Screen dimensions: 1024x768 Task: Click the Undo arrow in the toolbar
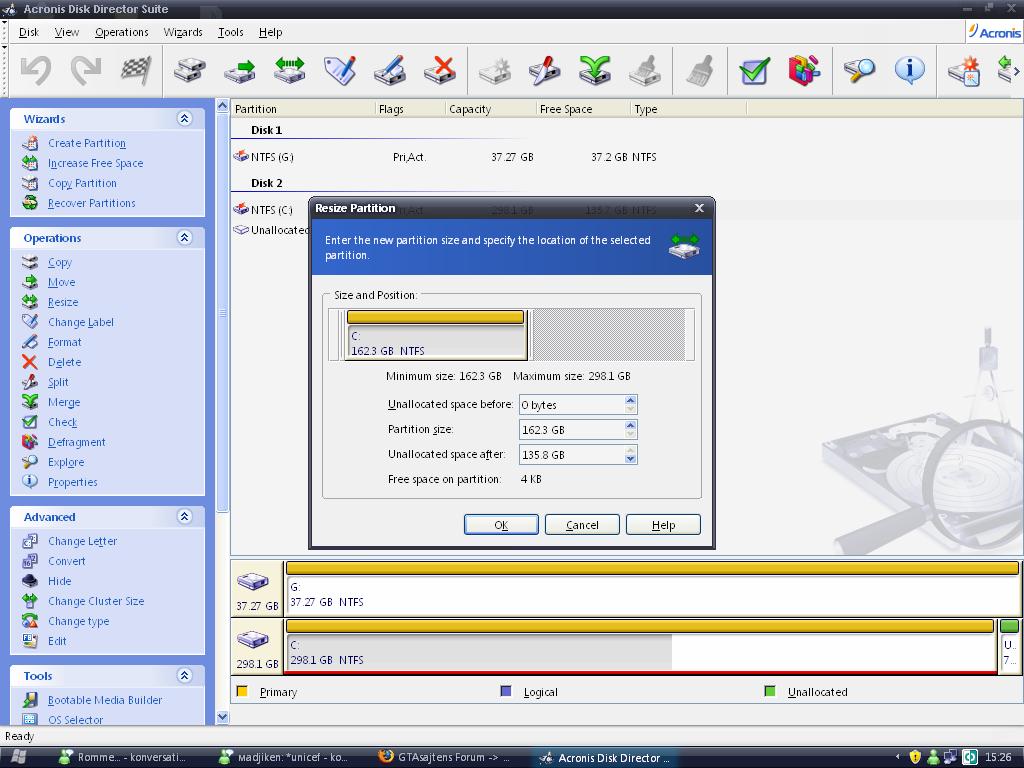tap(36, 70)
